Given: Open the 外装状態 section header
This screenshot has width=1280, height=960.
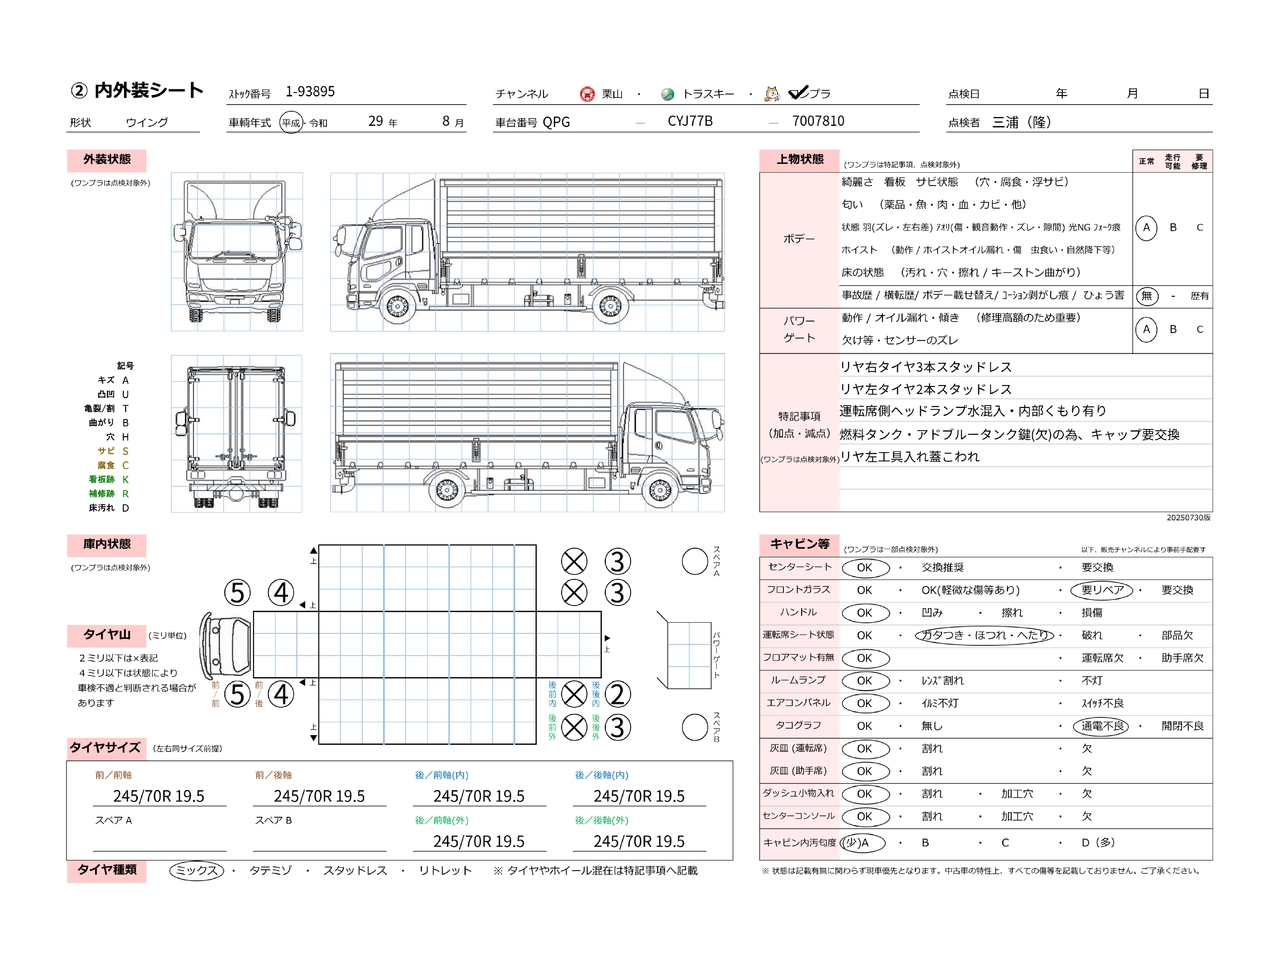Looking at the screenshot, I should point(107,160).
